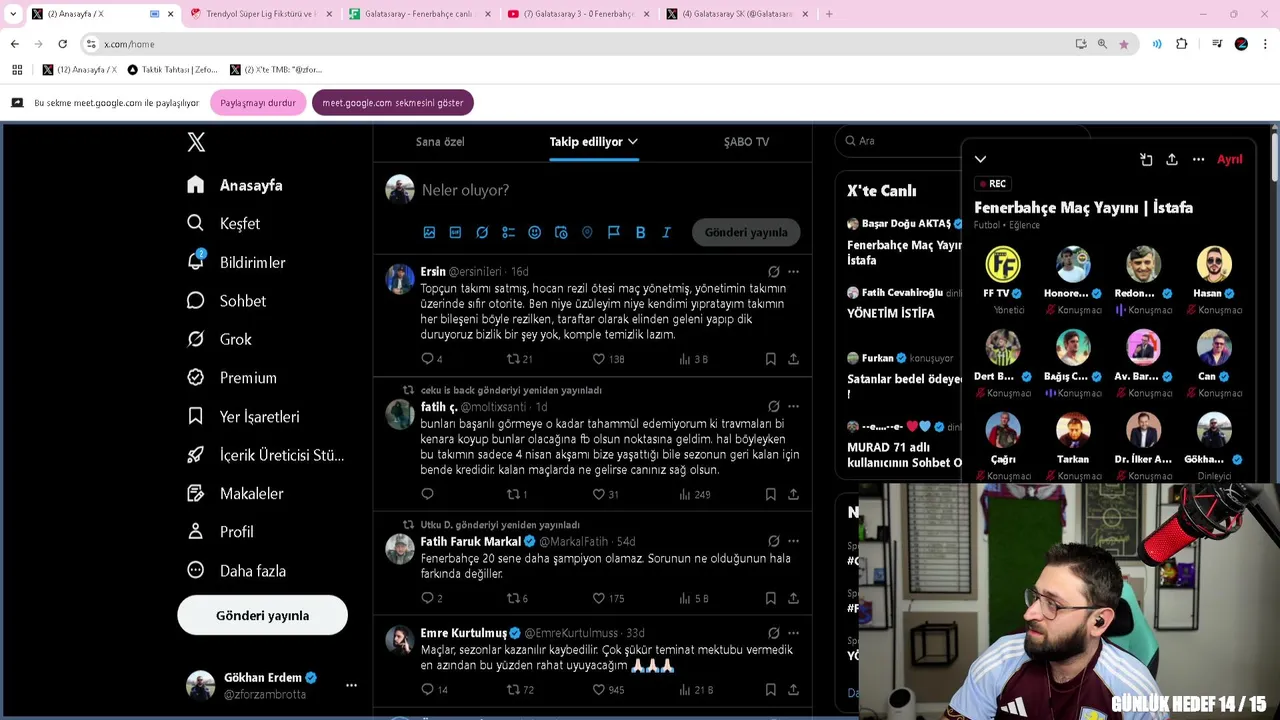Click meet.google.com sekmesini göster button
Image resolution: width=1280 pixels, height=720 pixels.
[392, 103]
